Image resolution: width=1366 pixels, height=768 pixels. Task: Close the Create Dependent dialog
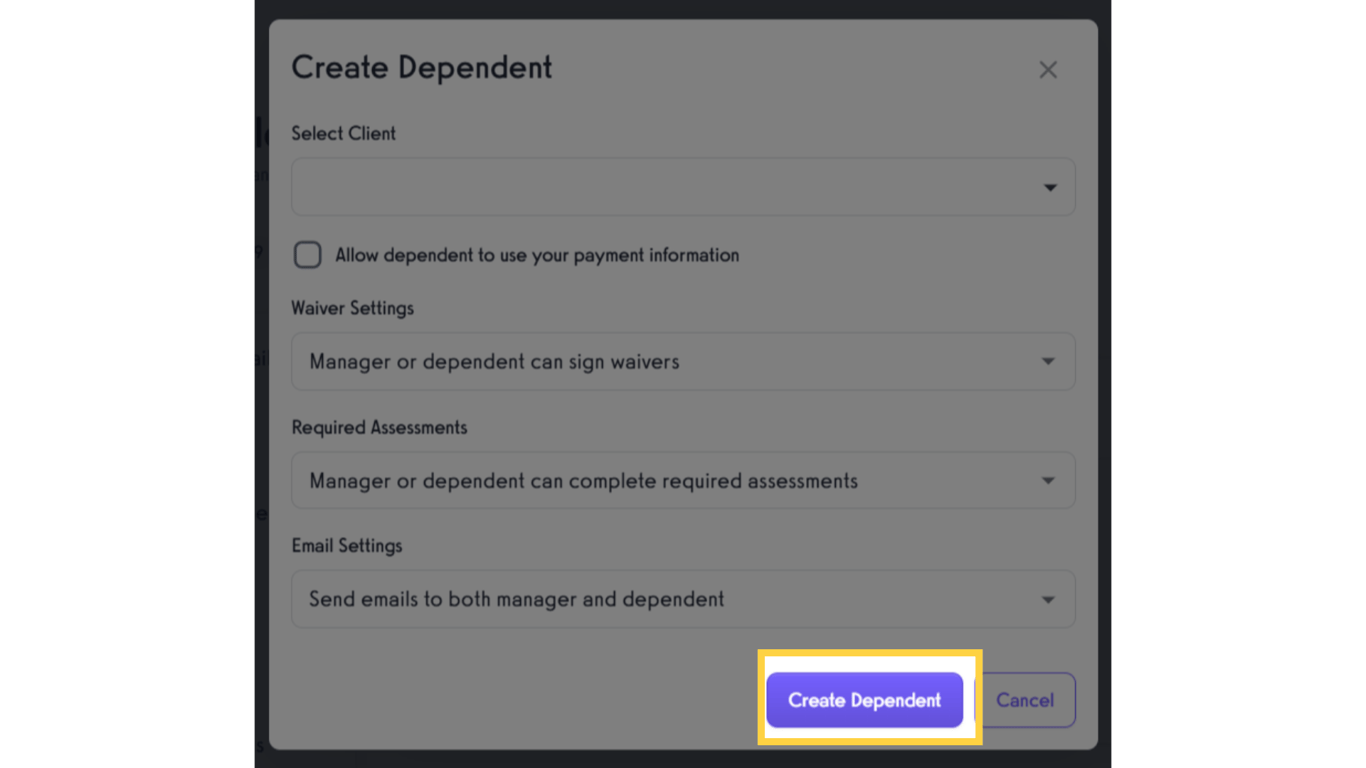1047,69
